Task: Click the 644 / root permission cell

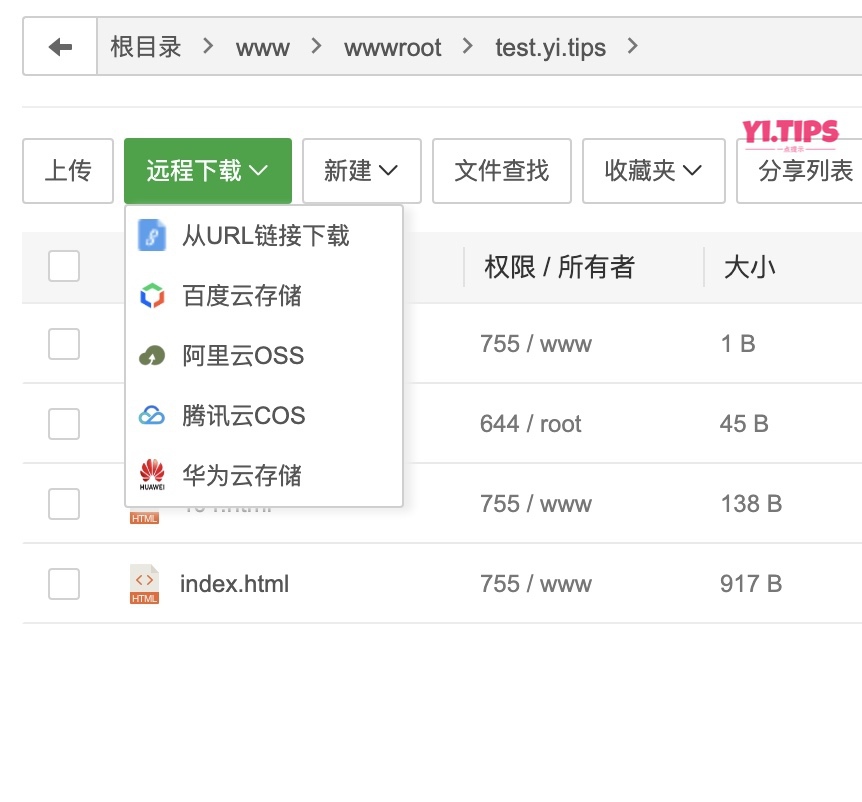Action: click(531, 424)
